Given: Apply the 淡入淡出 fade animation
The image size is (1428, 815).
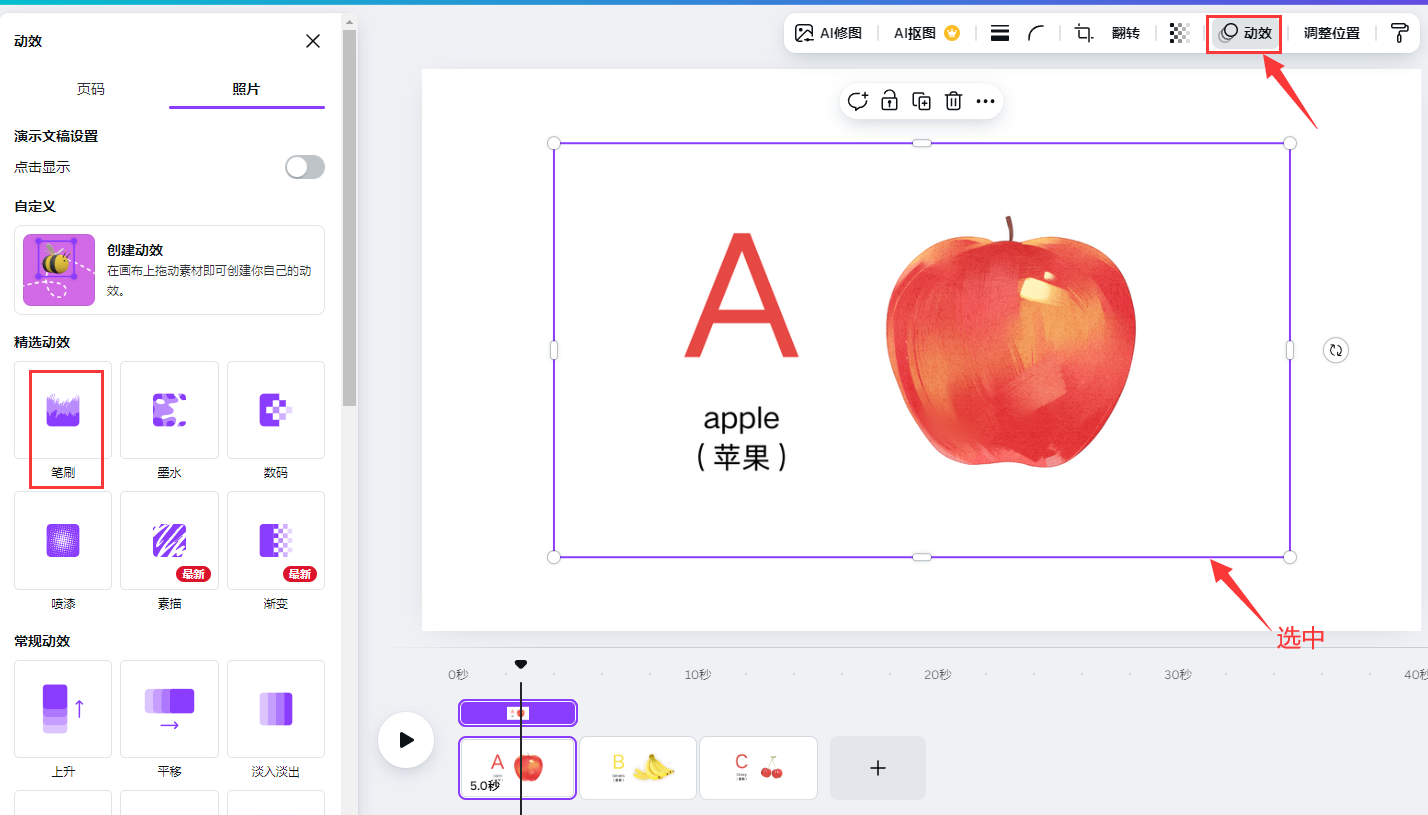Looking at the screenshot, I should tap(276, 709).
